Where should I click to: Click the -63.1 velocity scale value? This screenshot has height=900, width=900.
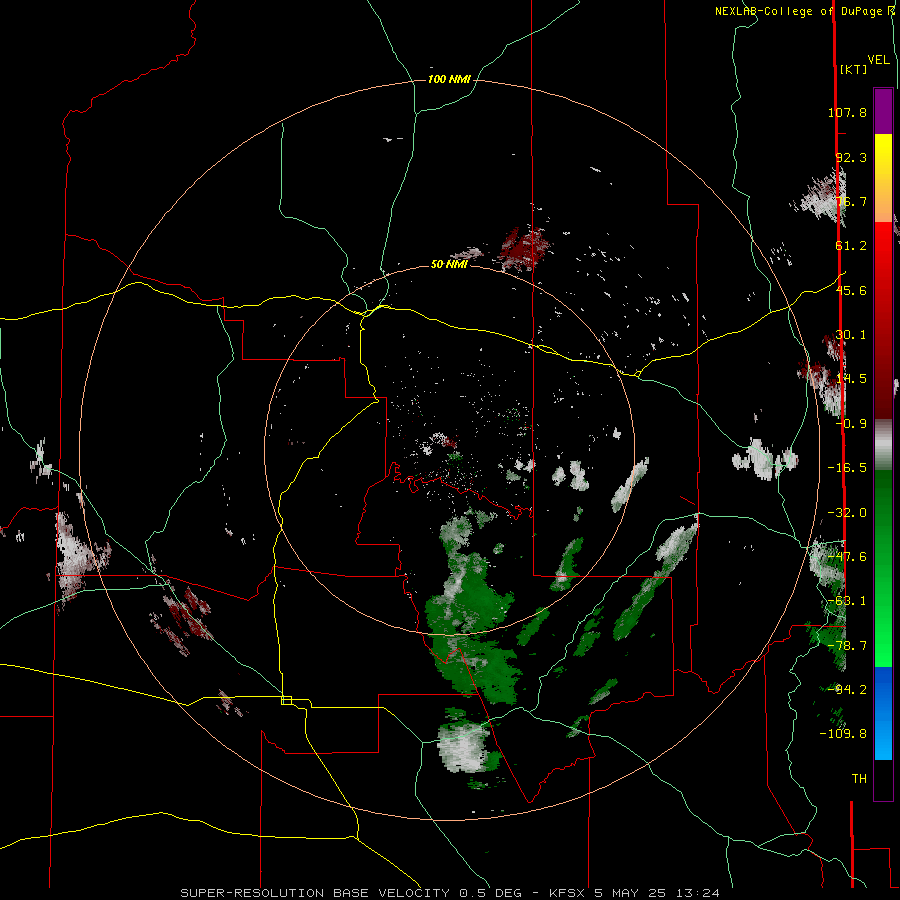click(847, 601)
